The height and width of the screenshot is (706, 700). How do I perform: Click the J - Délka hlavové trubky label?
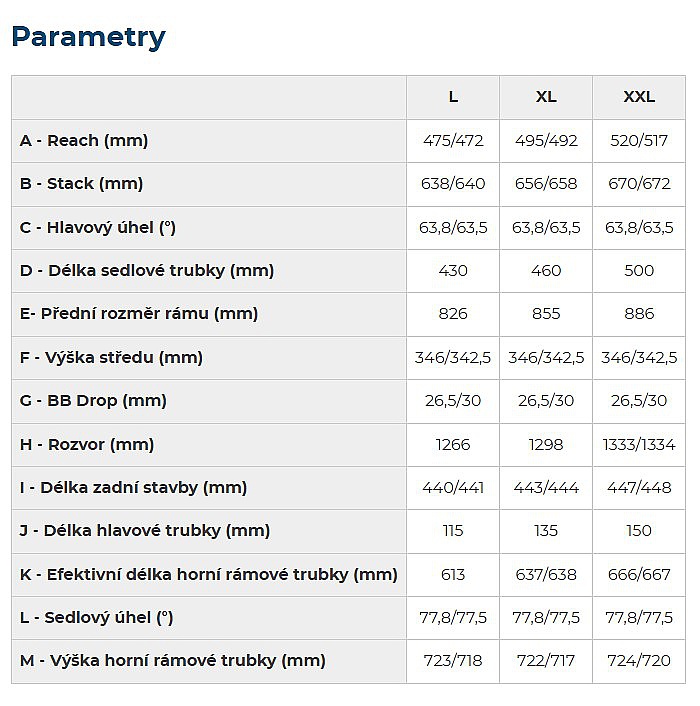coord(145,530)
